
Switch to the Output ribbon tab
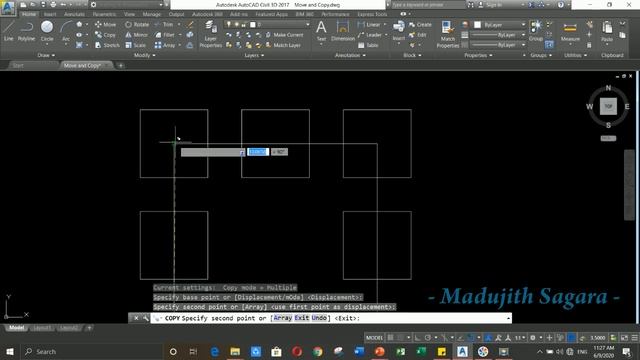176,14
